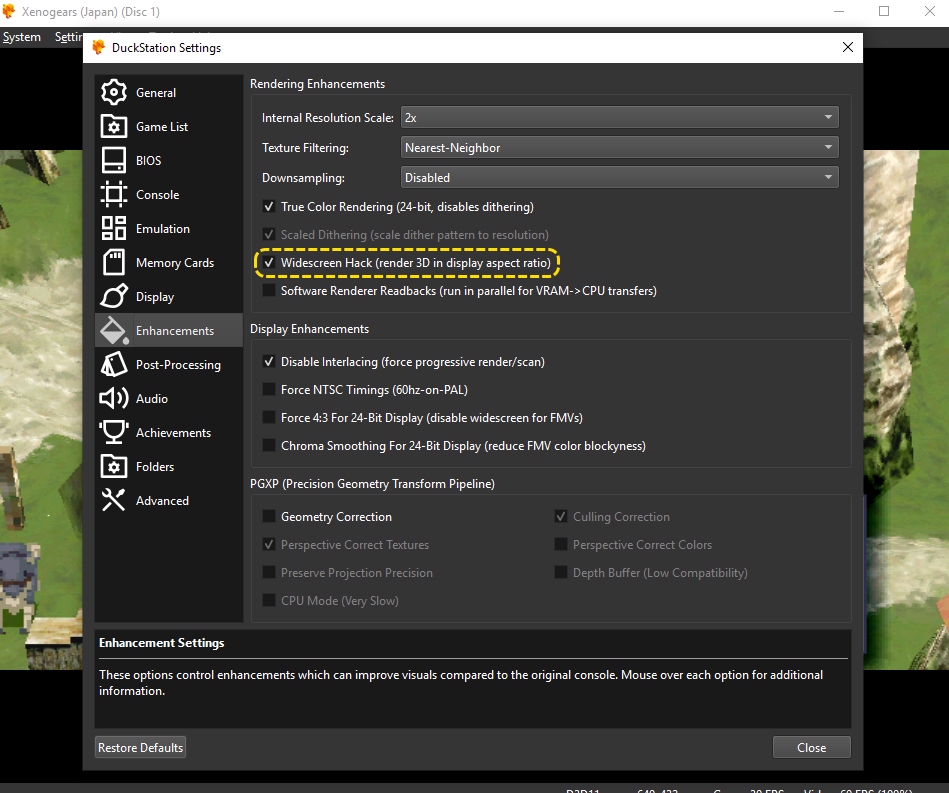Switch to the General category label
Image resolution: width=949 pixels, height=793 pixels.
tap(156, 93)
